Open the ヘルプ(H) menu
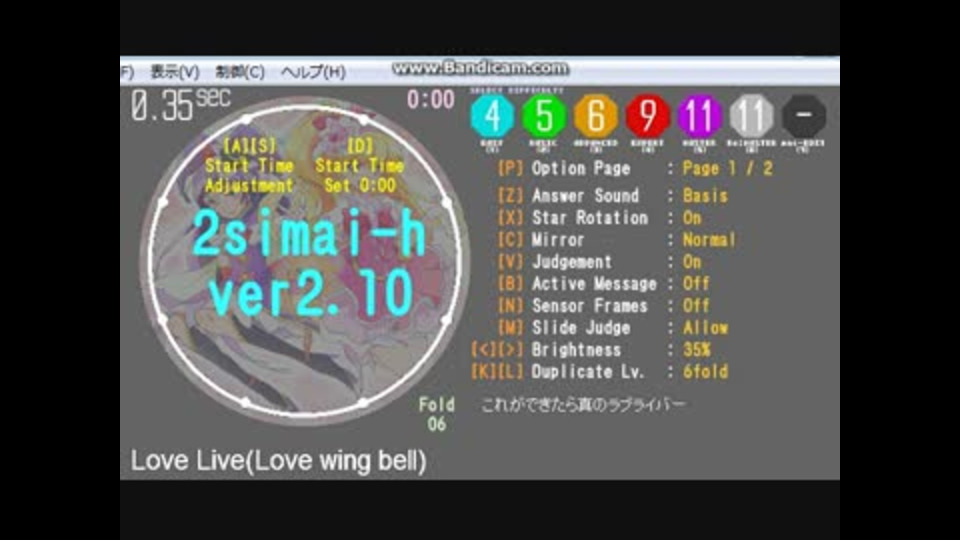960x540 pixels. point(313,72)
